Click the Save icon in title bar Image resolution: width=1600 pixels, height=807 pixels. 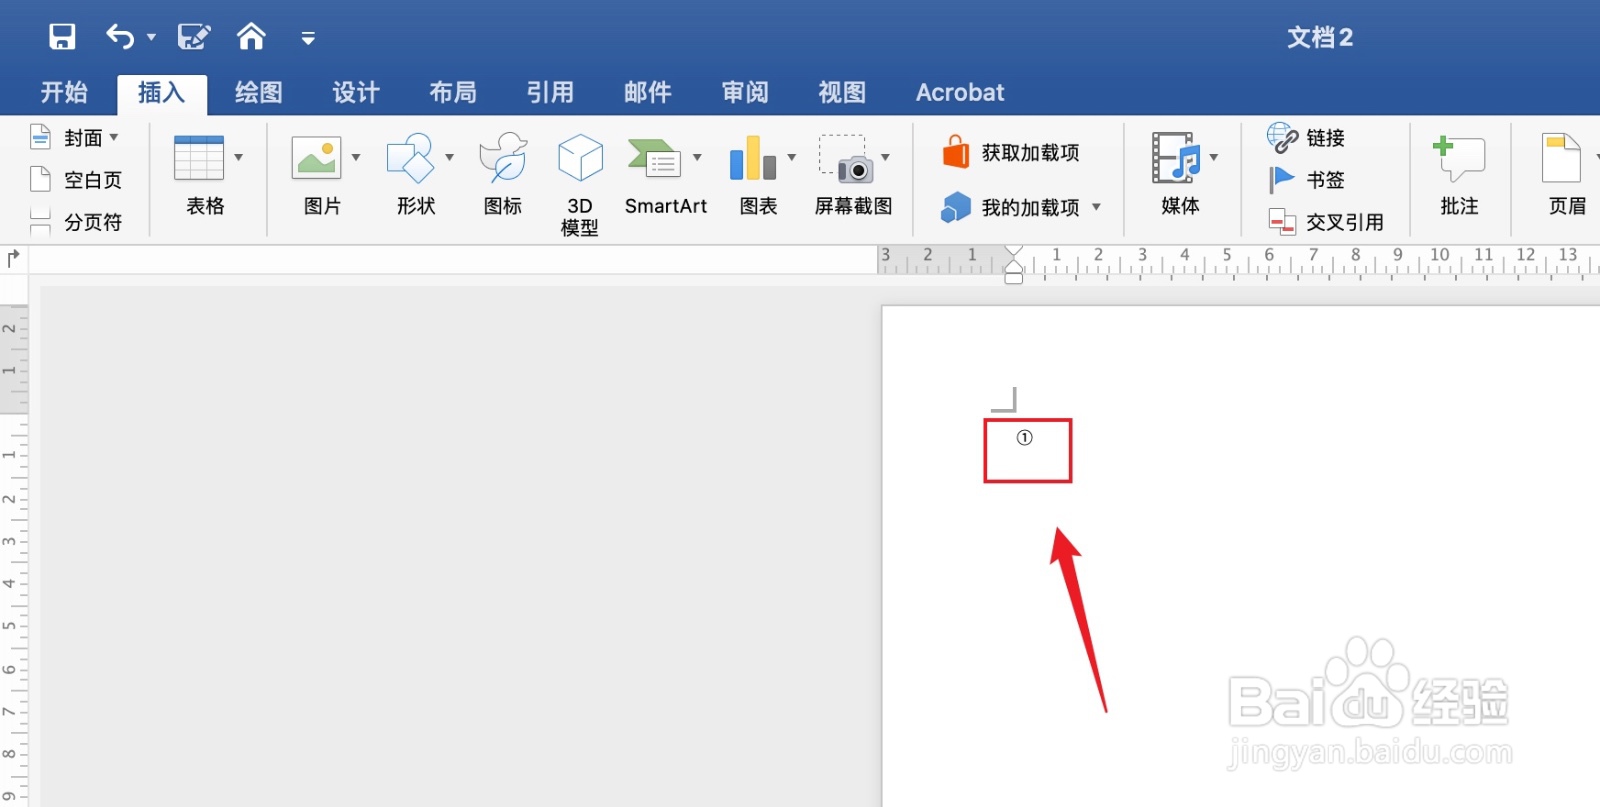click(62, 37)
